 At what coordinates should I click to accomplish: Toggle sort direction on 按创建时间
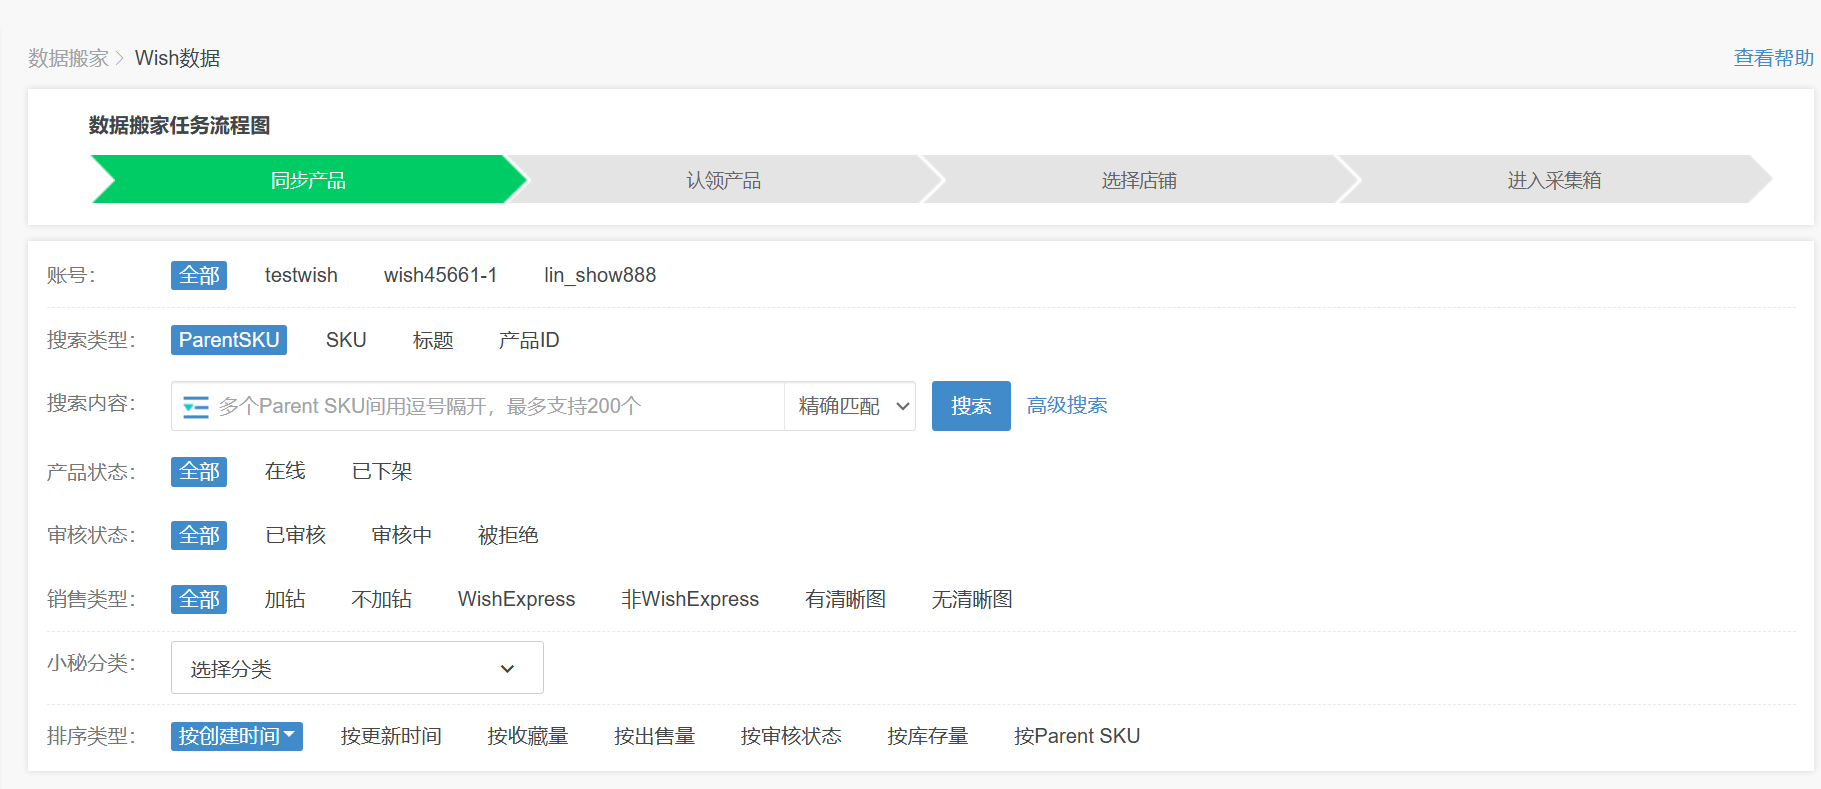(x=289, y=736)
